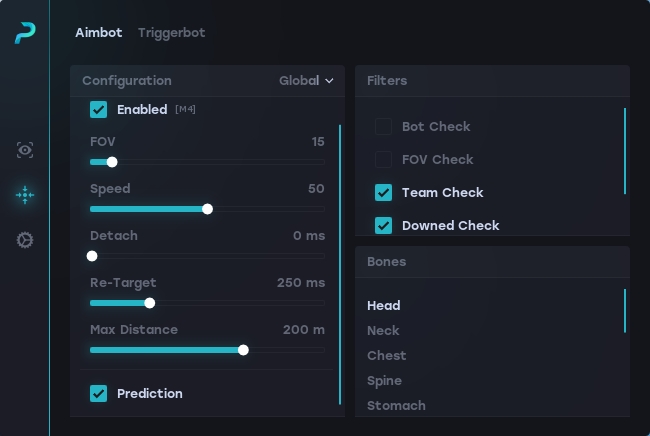Open the settings gear icon
The width and height of the screenshot is (650, 436).
25,240
